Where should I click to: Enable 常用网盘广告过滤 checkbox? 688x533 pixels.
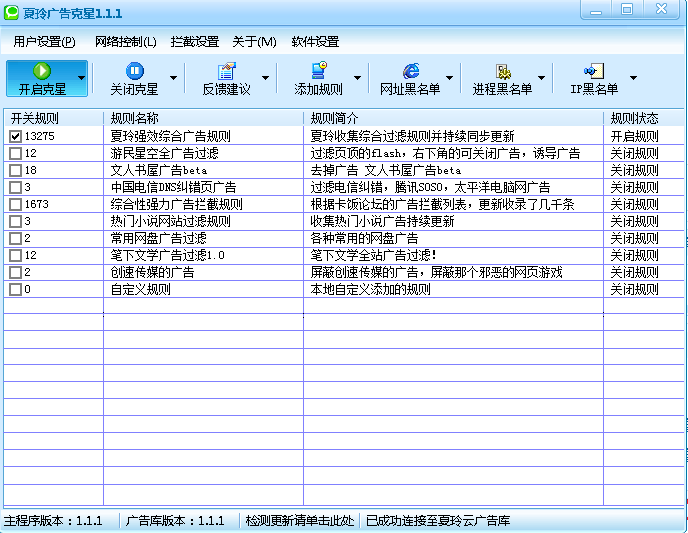click(15, 239)
